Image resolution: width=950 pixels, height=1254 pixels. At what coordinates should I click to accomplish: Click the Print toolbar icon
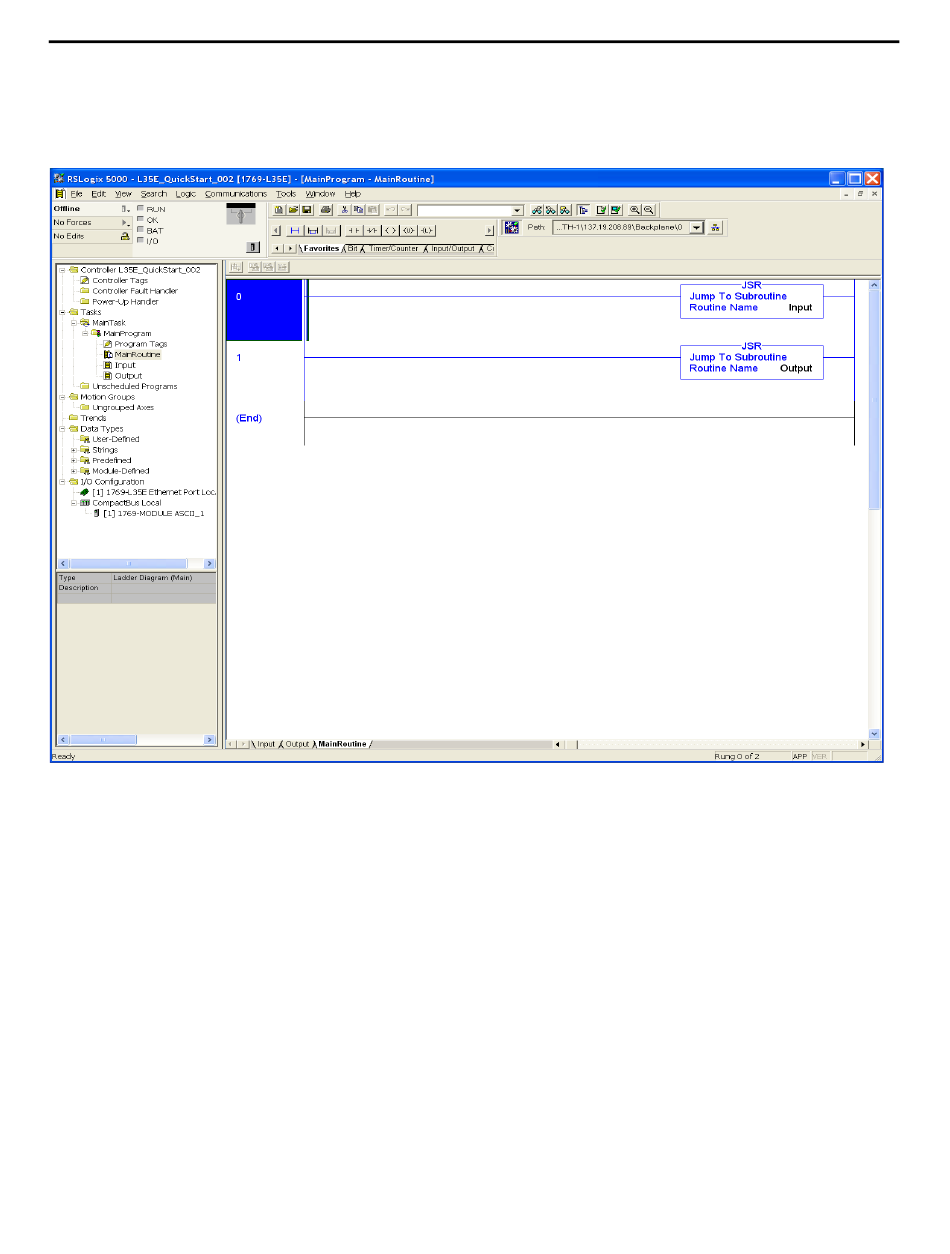coord(325,210)
